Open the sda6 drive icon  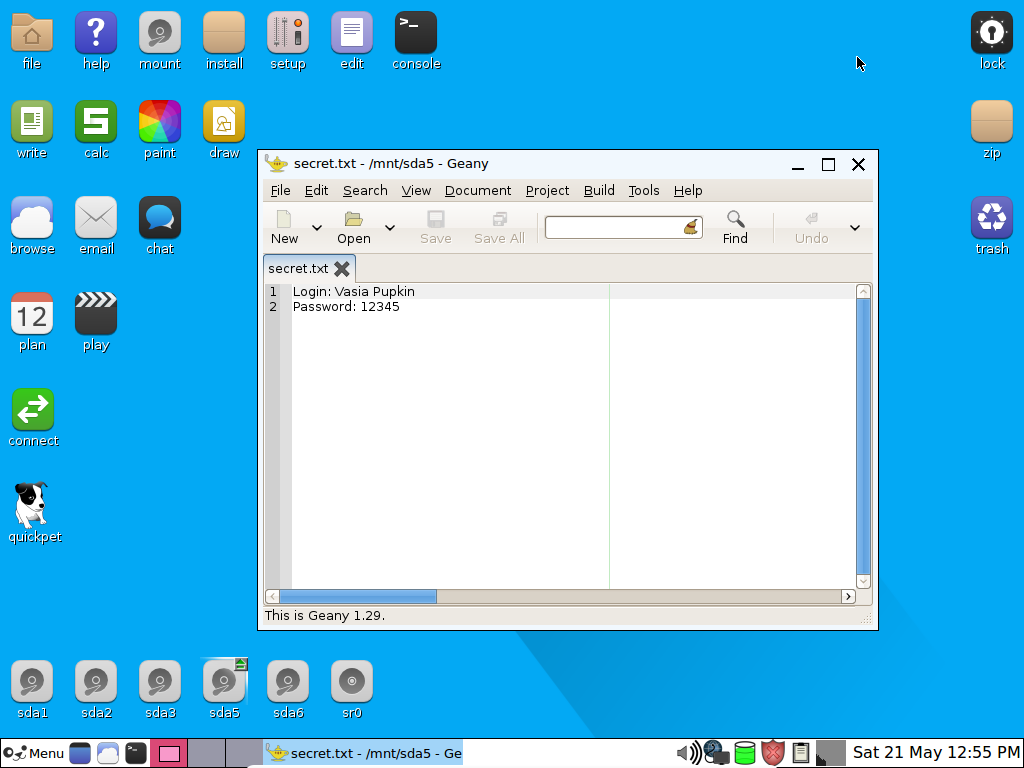coord(288,682)
